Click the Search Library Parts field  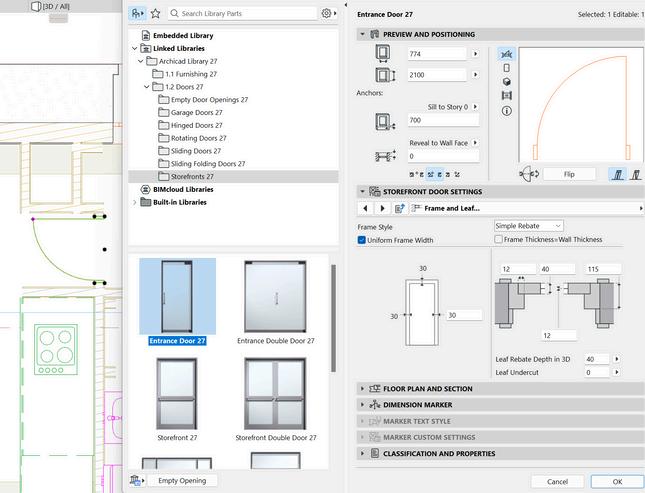[243, 14]
